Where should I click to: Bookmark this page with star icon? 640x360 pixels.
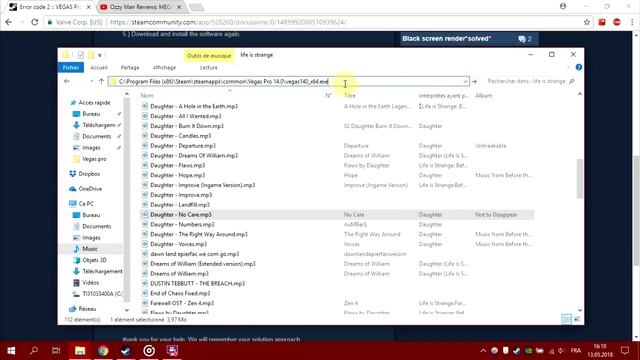(x=587, y=22)
